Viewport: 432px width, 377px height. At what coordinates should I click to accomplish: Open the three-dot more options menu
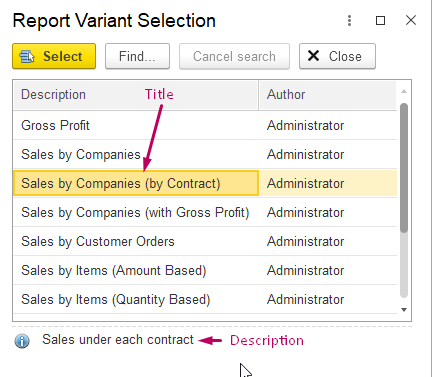click(349, 20)
